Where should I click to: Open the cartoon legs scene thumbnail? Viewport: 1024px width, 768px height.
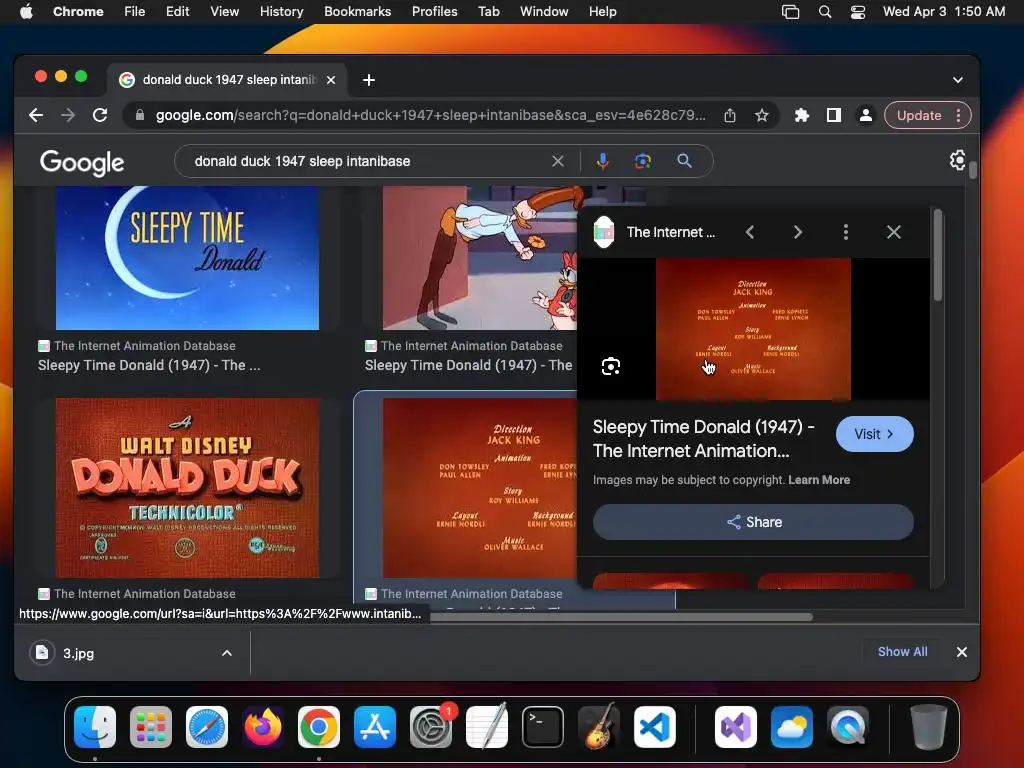pyautogui.click(x=479, y=258)
